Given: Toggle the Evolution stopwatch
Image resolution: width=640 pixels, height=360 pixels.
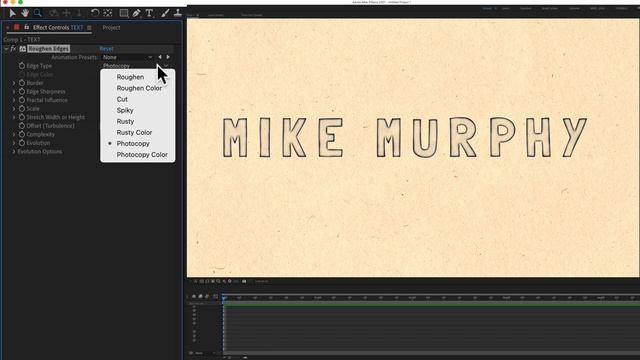Looking at the screenshot, I should (22, 143).
